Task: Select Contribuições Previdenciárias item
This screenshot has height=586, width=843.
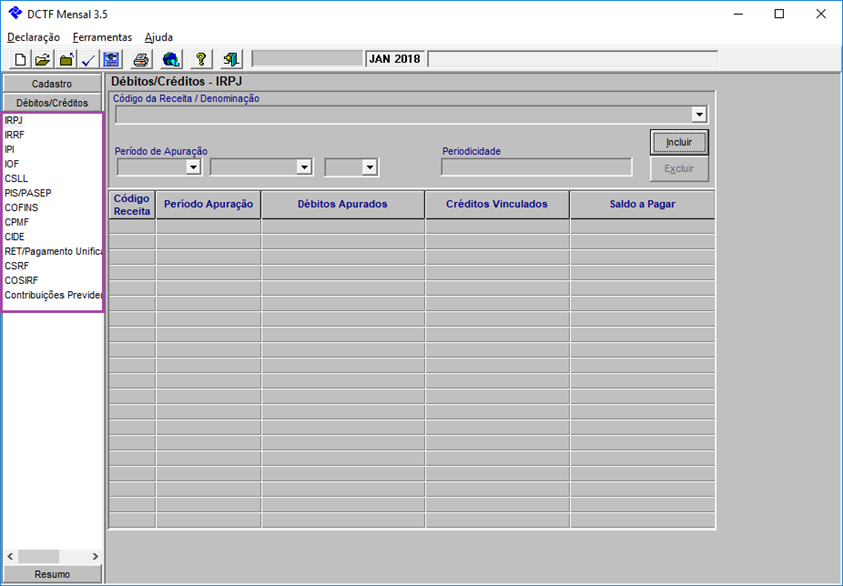Action: tap(53, 295)
